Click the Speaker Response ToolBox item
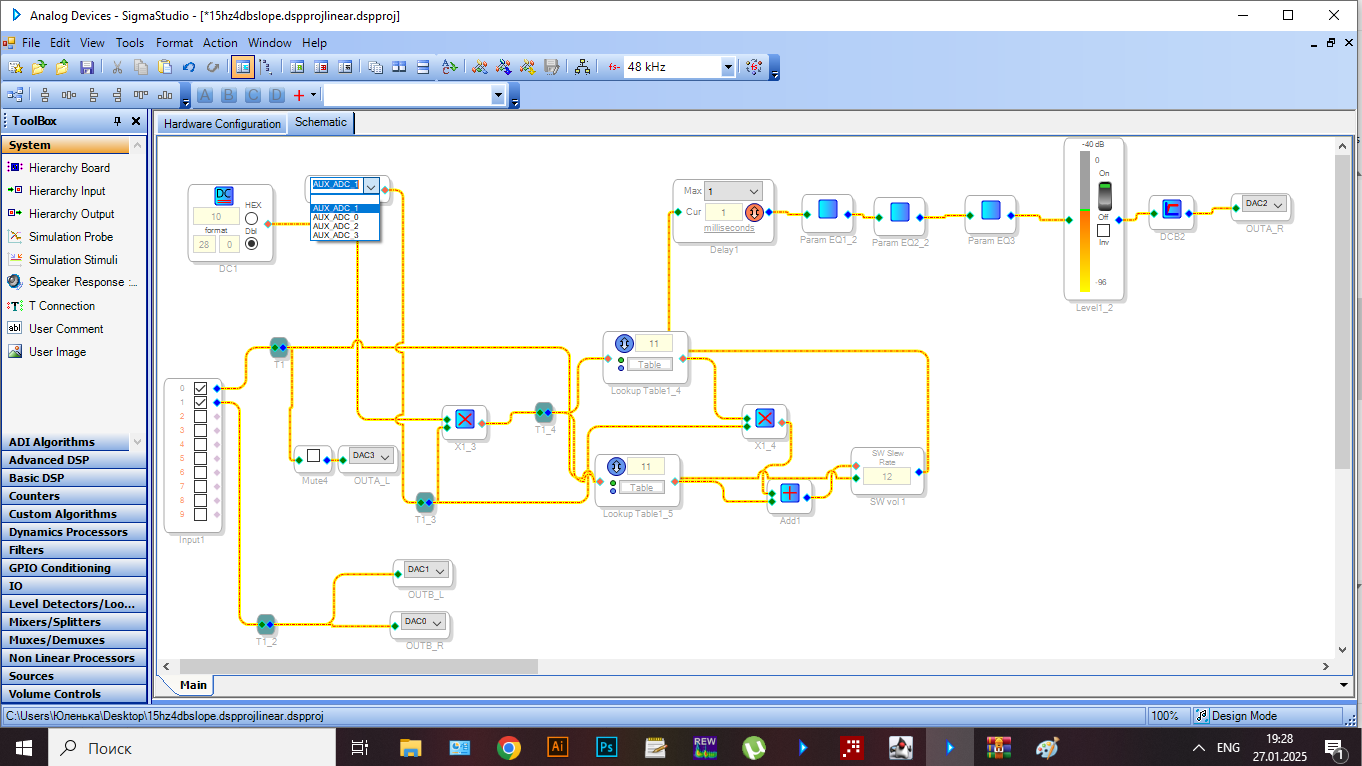Image resolution: width=1362 pixels, height=766 pixels. point(83,283)
